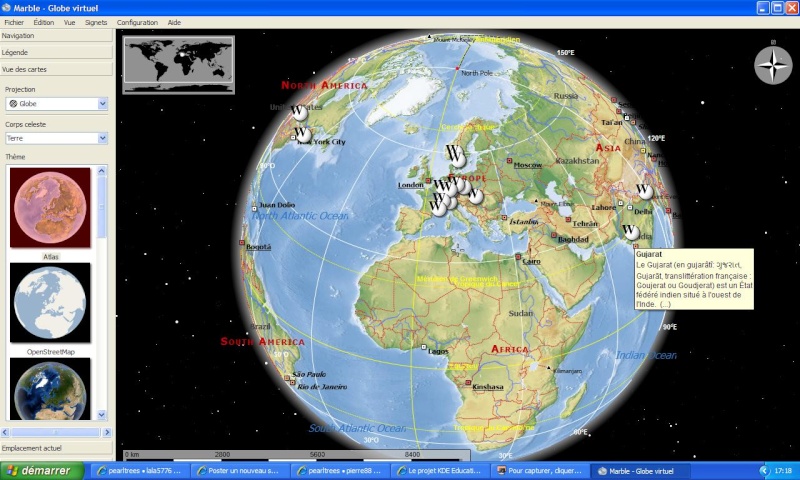
Task: Expand the Légende panel
Action: (56, 53)
